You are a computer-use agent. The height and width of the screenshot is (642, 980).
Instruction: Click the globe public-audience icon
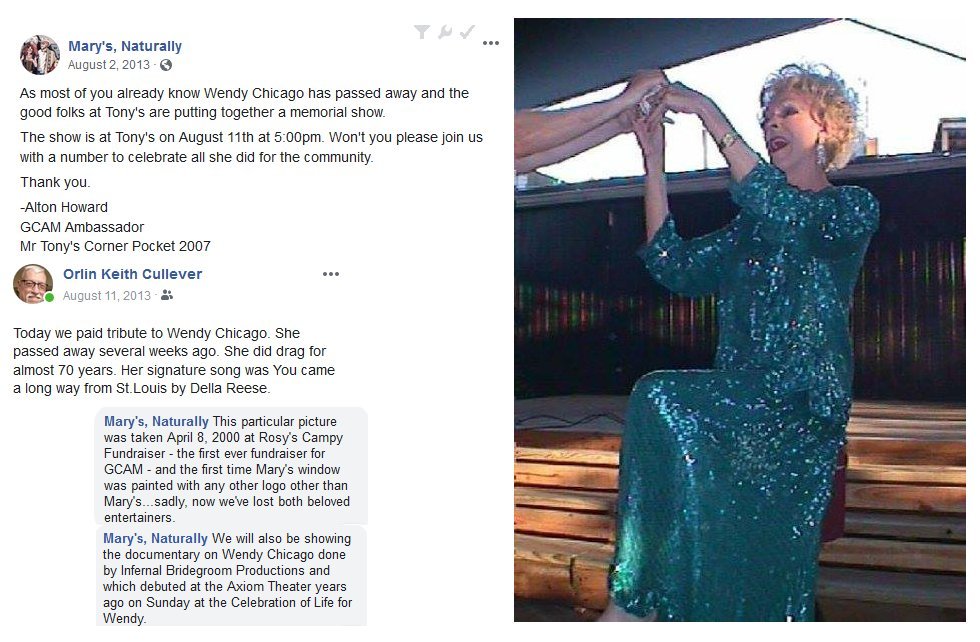[x=166, y=65]
